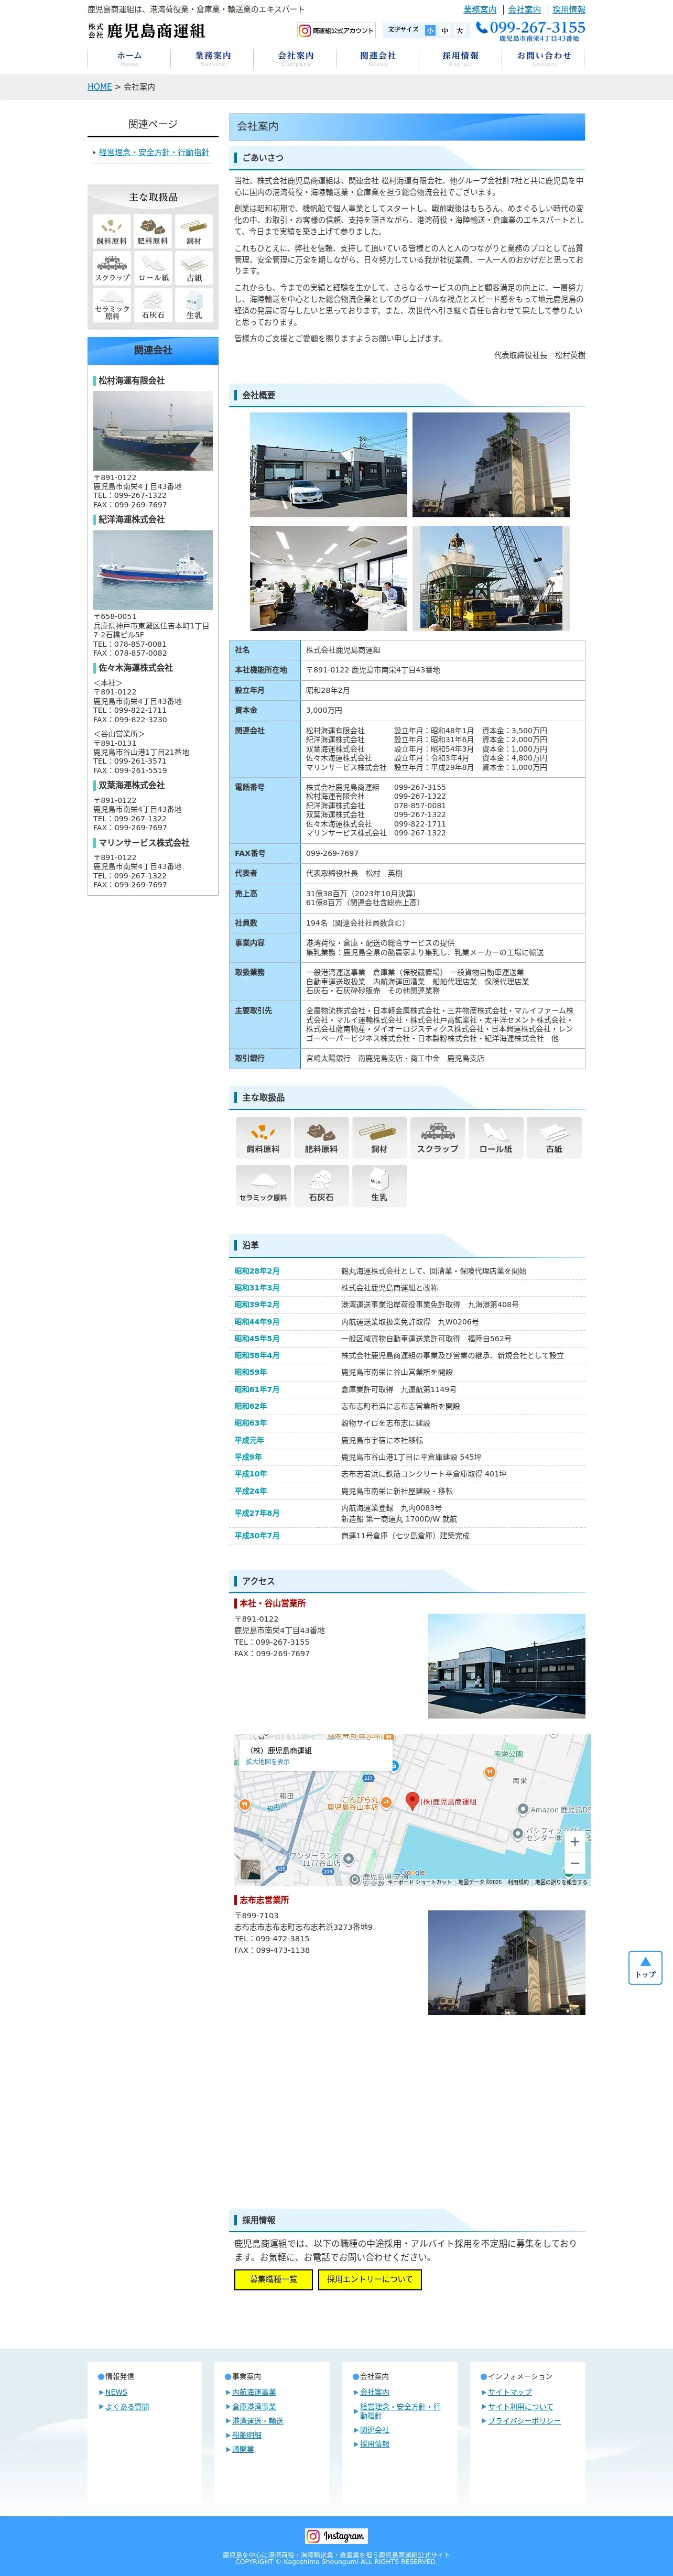Open お問い合わせ Contact in the main navigation
This screenshot has height=2576, width=673.
[544, 58]
